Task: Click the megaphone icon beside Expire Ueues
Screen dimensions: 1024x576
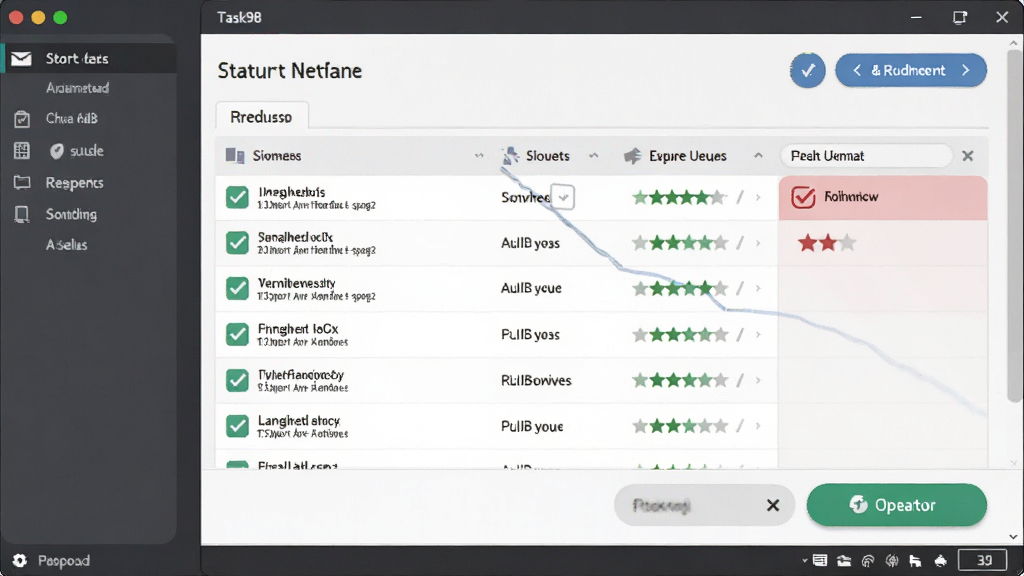Action: (632, 155)
